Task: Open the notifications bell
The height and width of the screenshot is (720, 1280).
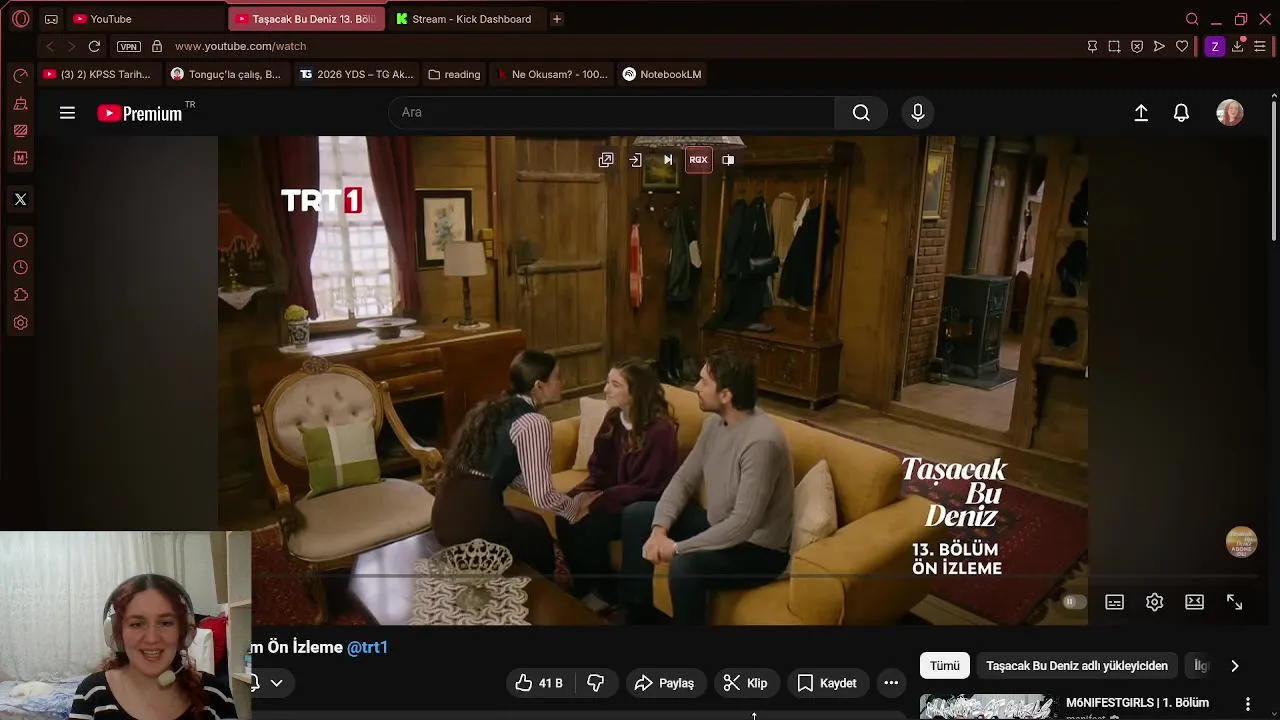Action: point(1181,113)
